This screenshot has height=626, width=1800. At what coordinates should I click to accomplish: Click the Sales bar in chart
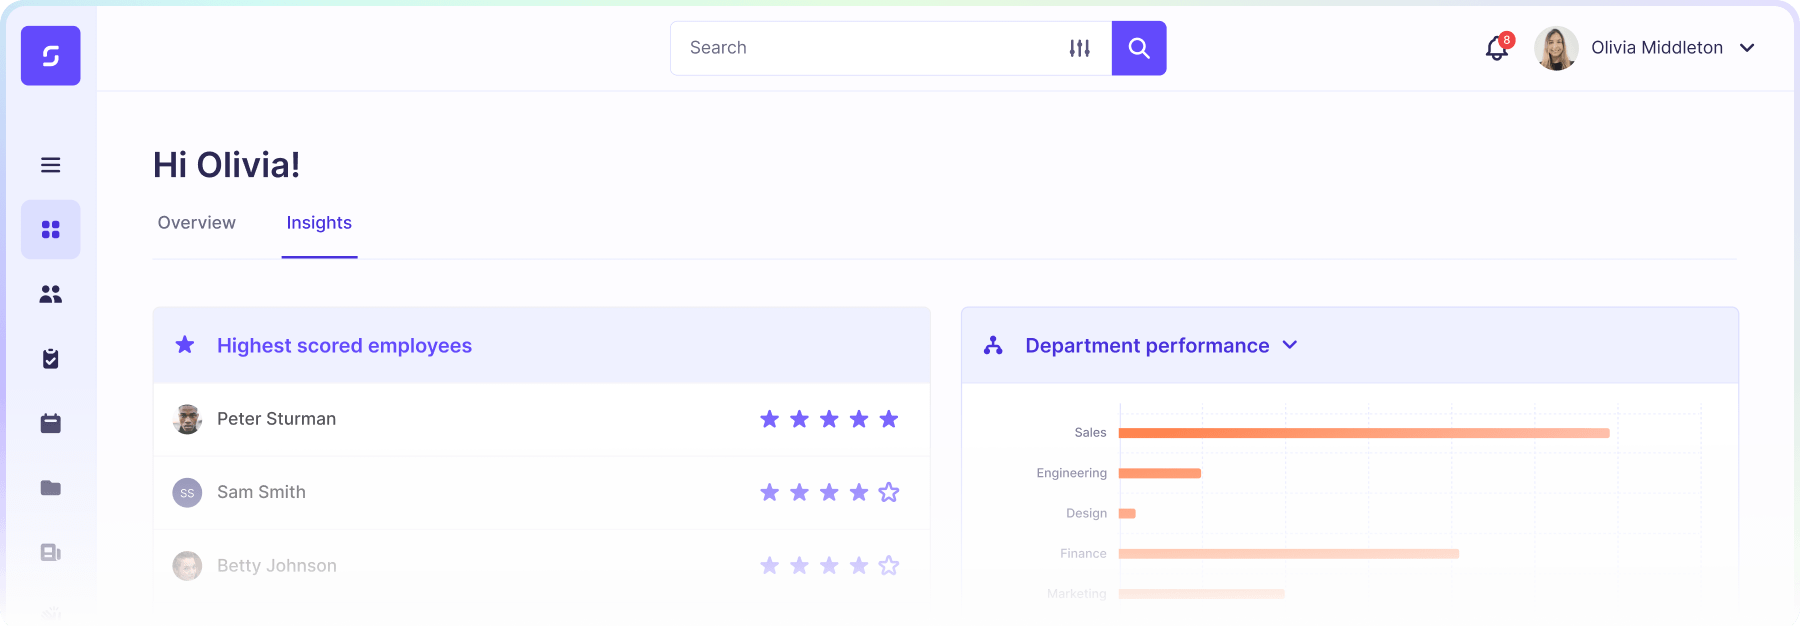coord(1364,433)
